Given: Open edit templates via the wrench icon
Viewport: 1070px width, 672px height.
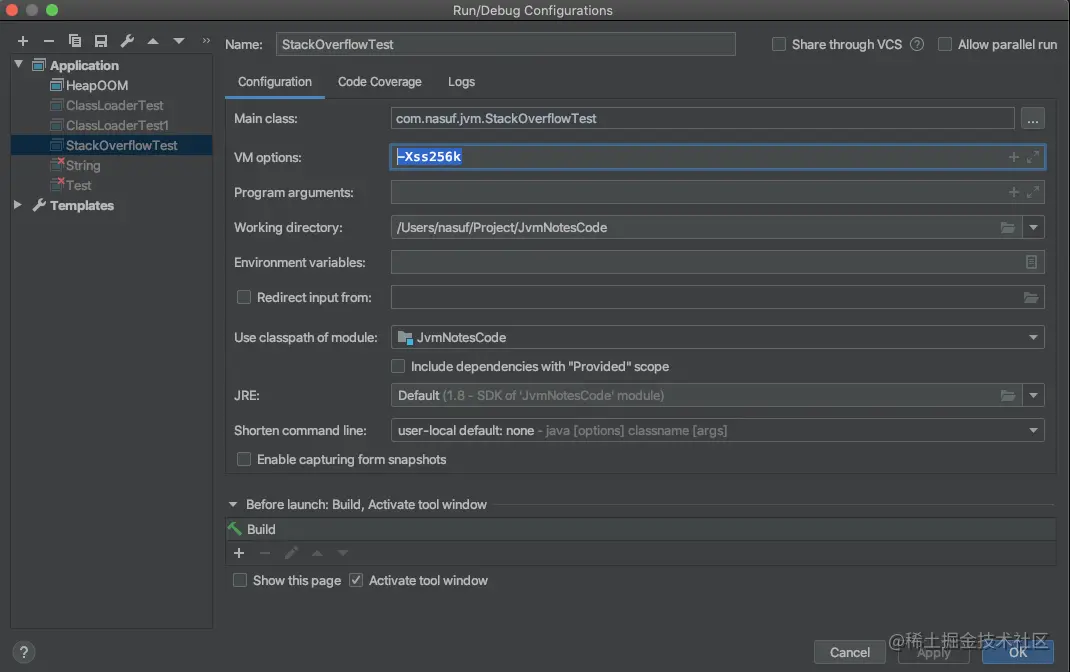Looking at the screenshot, I should (127, 41).
